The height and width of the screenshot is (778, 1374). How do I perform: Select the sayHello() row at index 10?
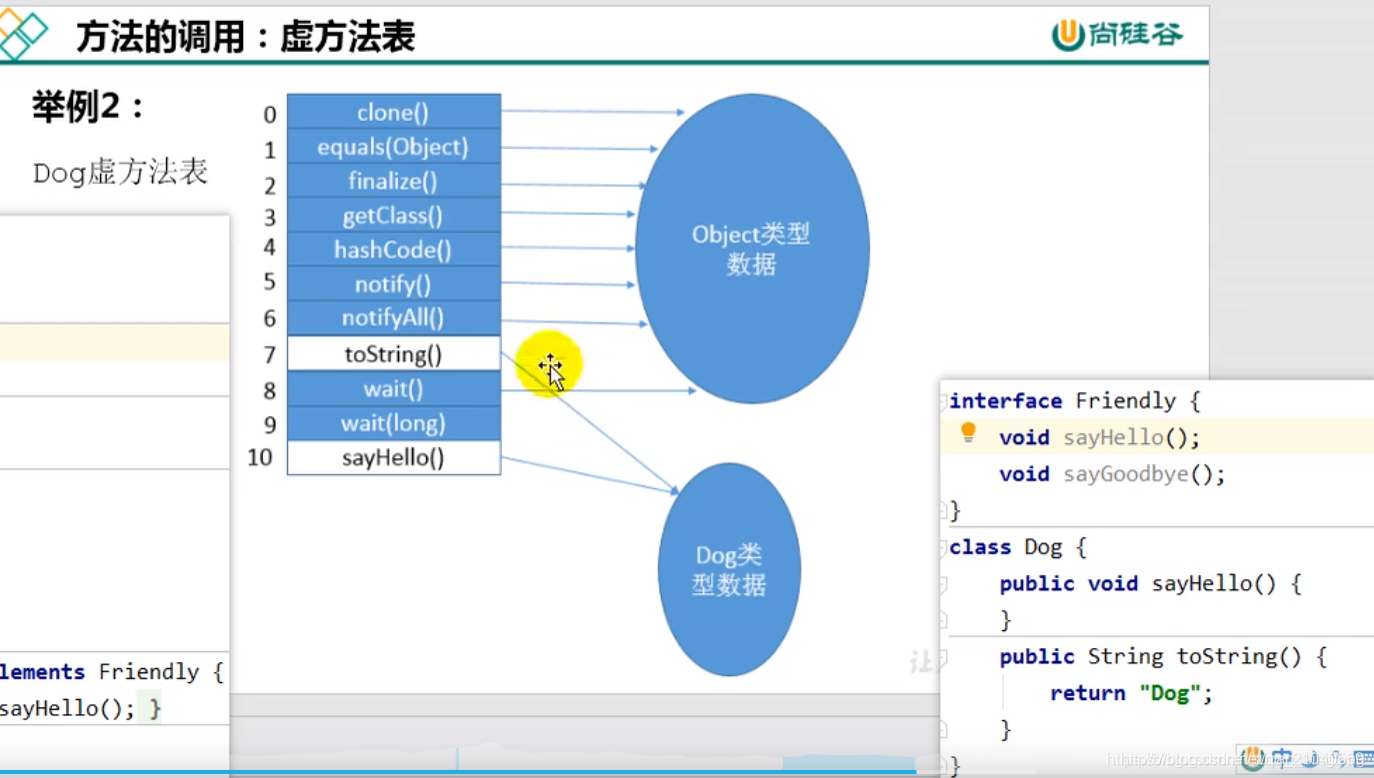click(x=393, y=457)
